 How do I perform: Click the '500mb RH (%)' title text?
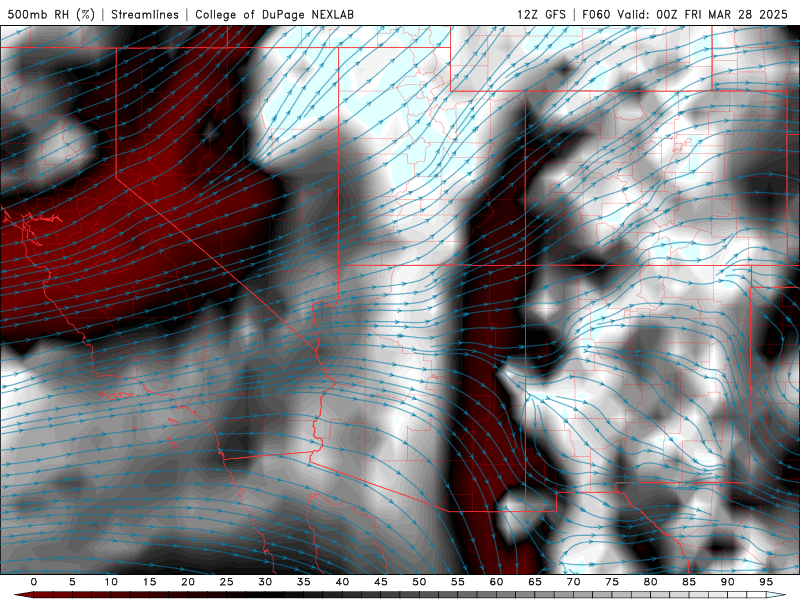[x=51, y=14]
